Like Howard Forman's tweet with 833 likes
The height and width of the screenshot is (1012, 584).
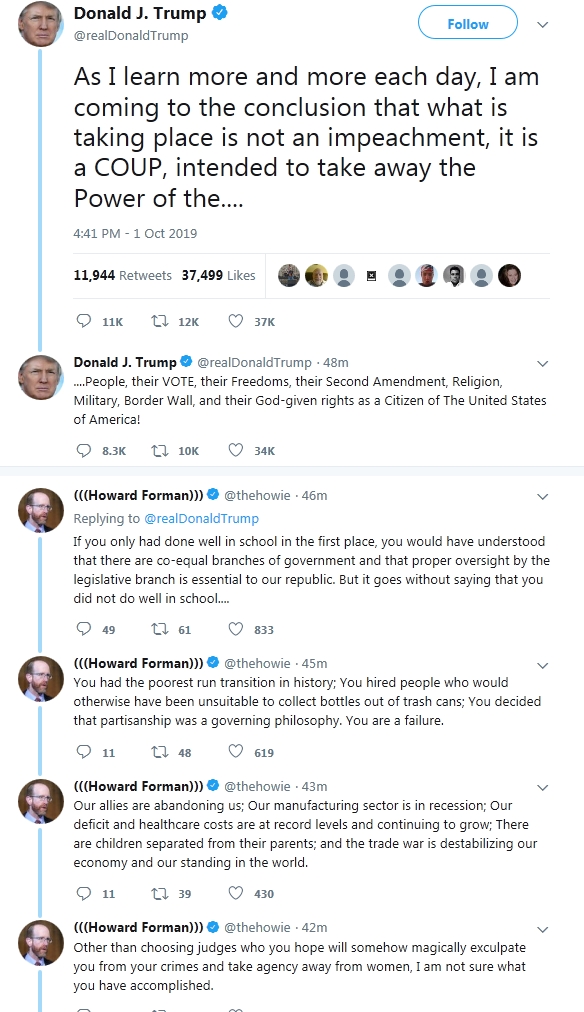(251, 629)
